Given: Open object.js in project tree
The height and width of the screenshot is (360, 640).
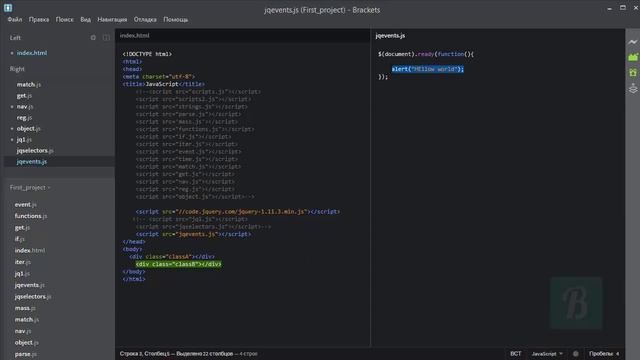Looking at the screenshot, I should pos(27,342).
